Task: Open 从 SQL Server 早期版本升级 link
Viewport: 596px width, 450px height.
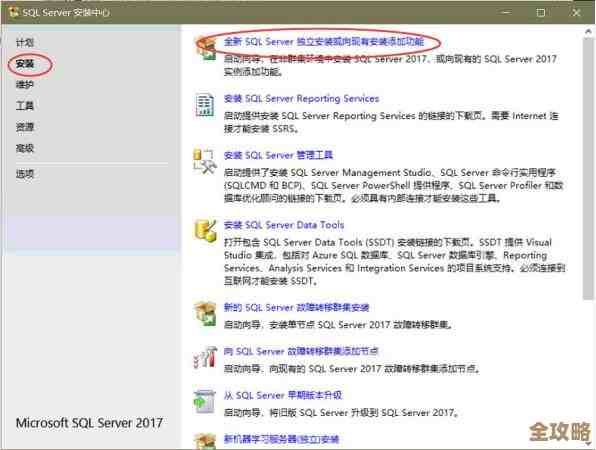Action: (x=283, y=395)
